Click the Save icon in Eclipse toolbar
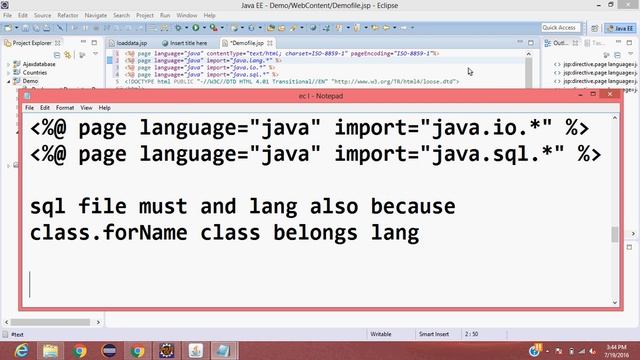The image size is (640, 360). (25, 28)
